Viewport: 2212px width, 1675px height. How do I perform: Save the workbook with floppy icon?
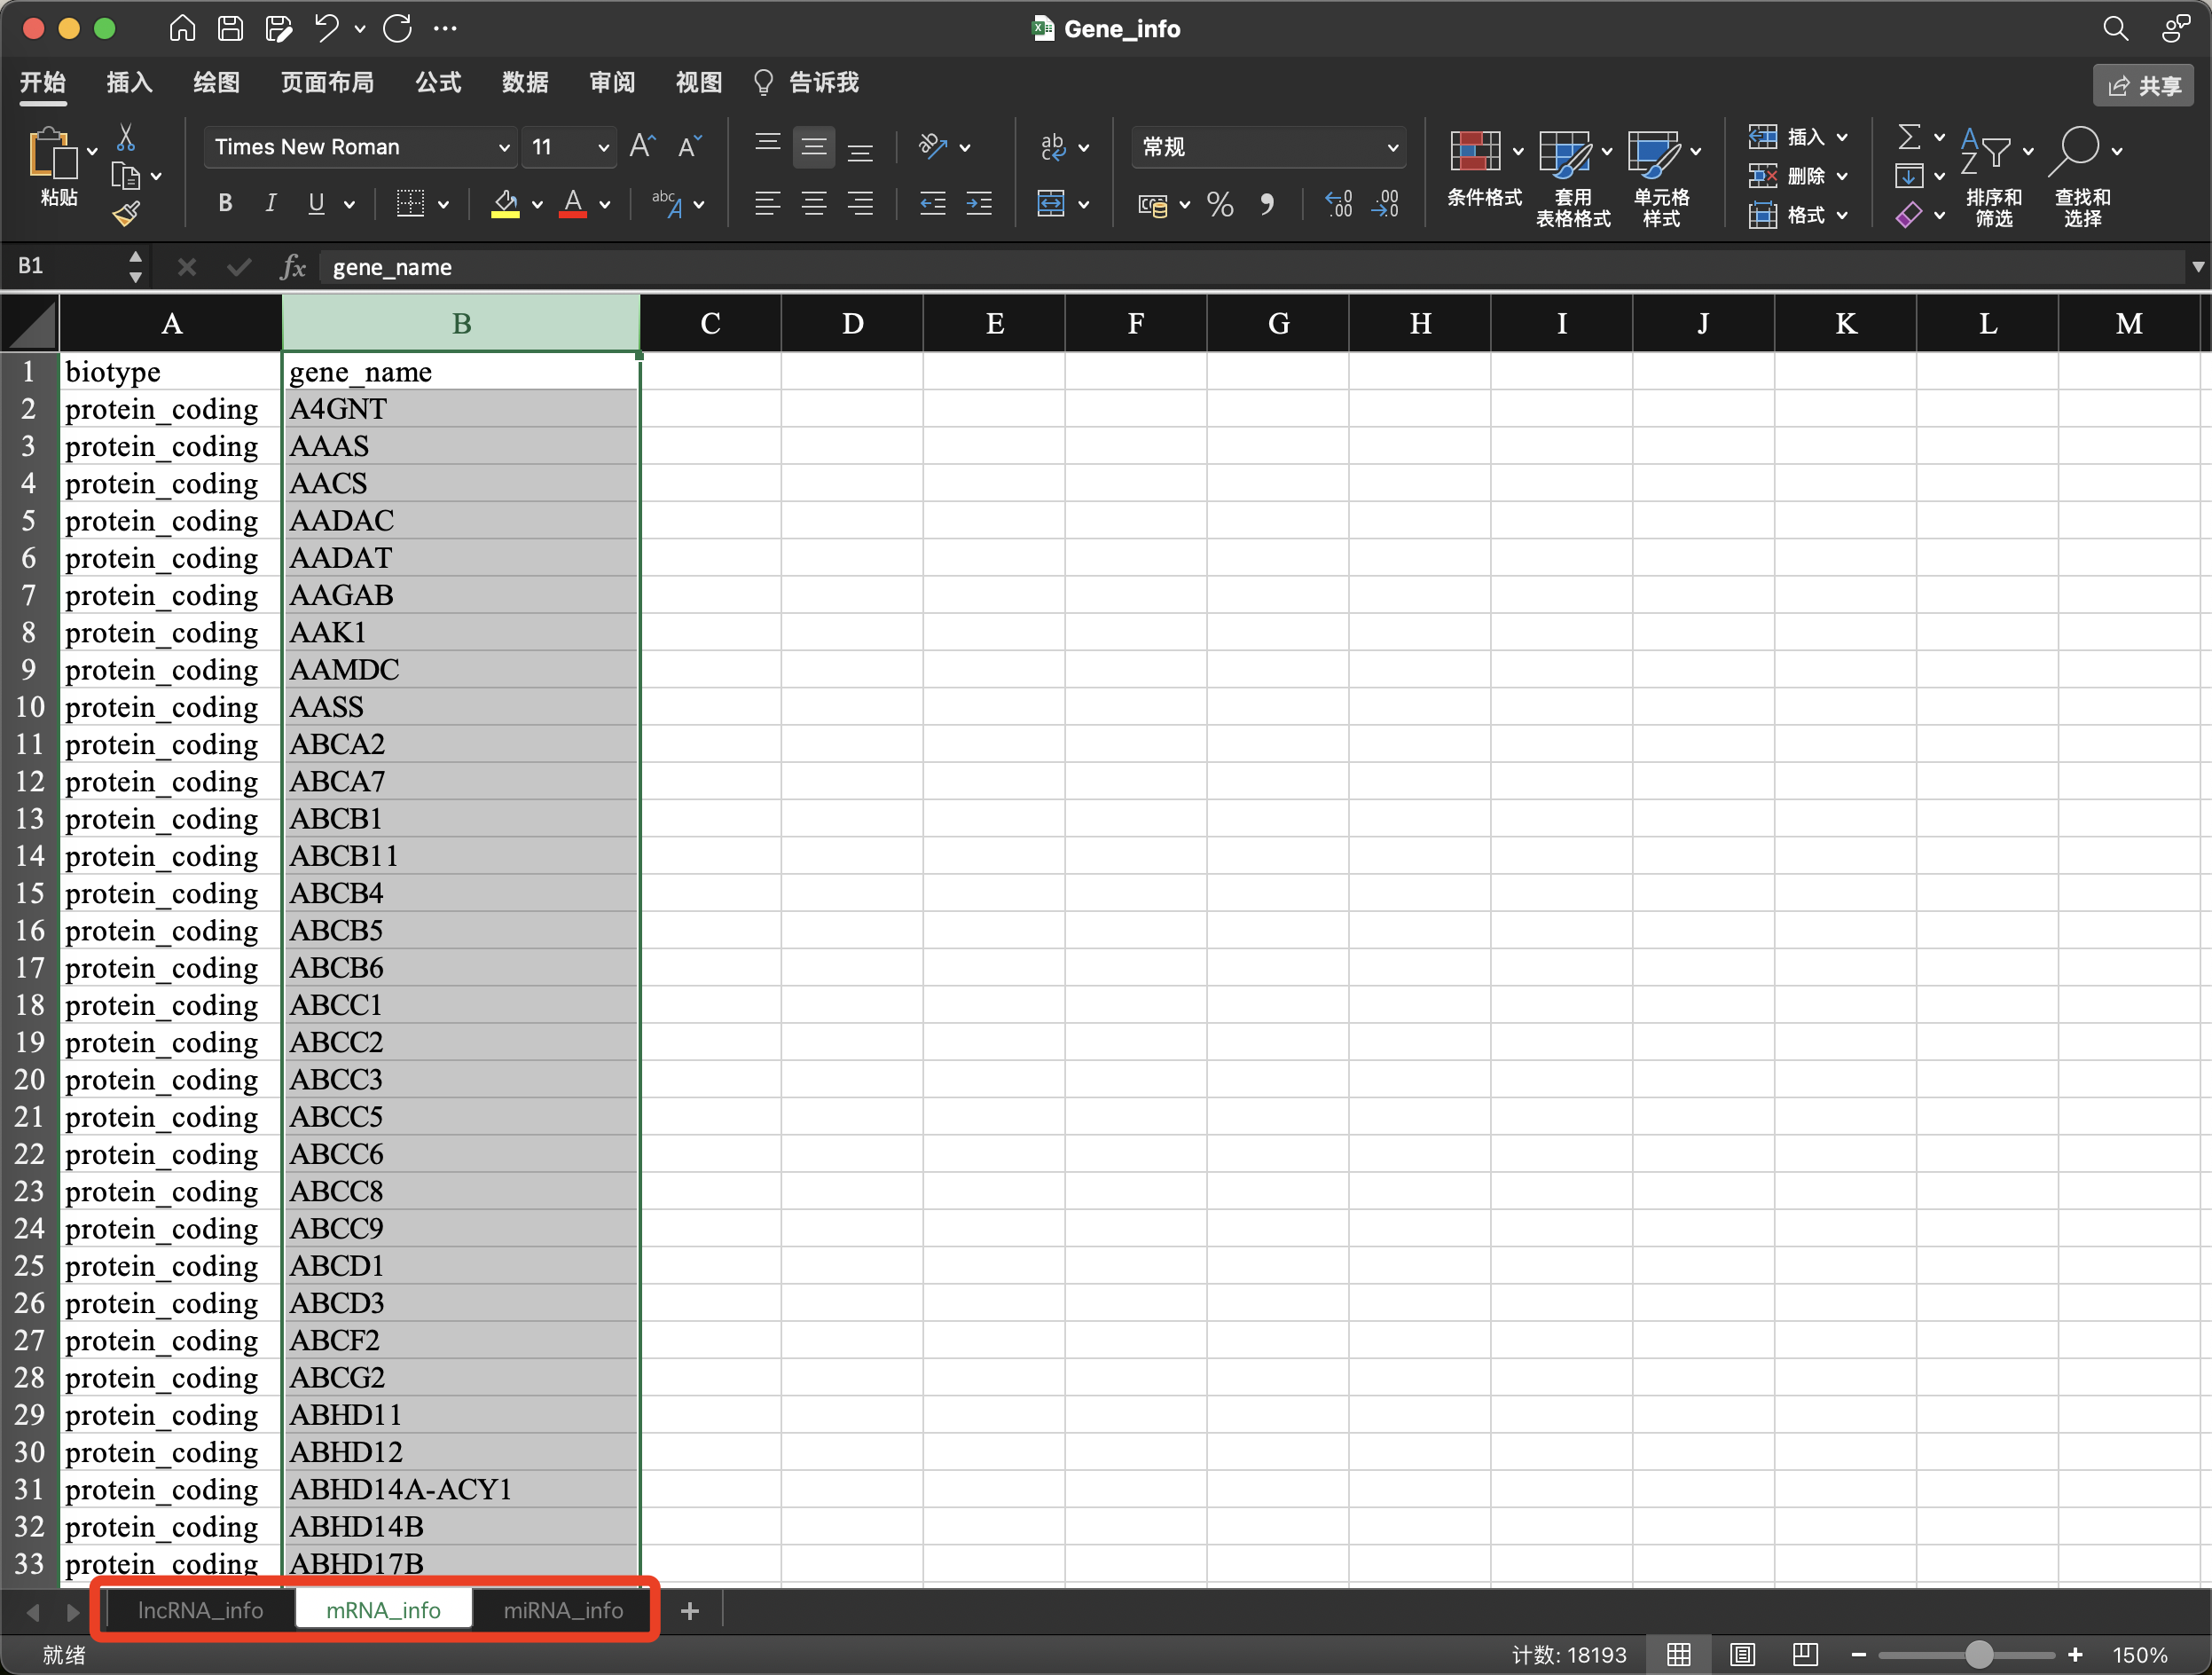point(230,28)
